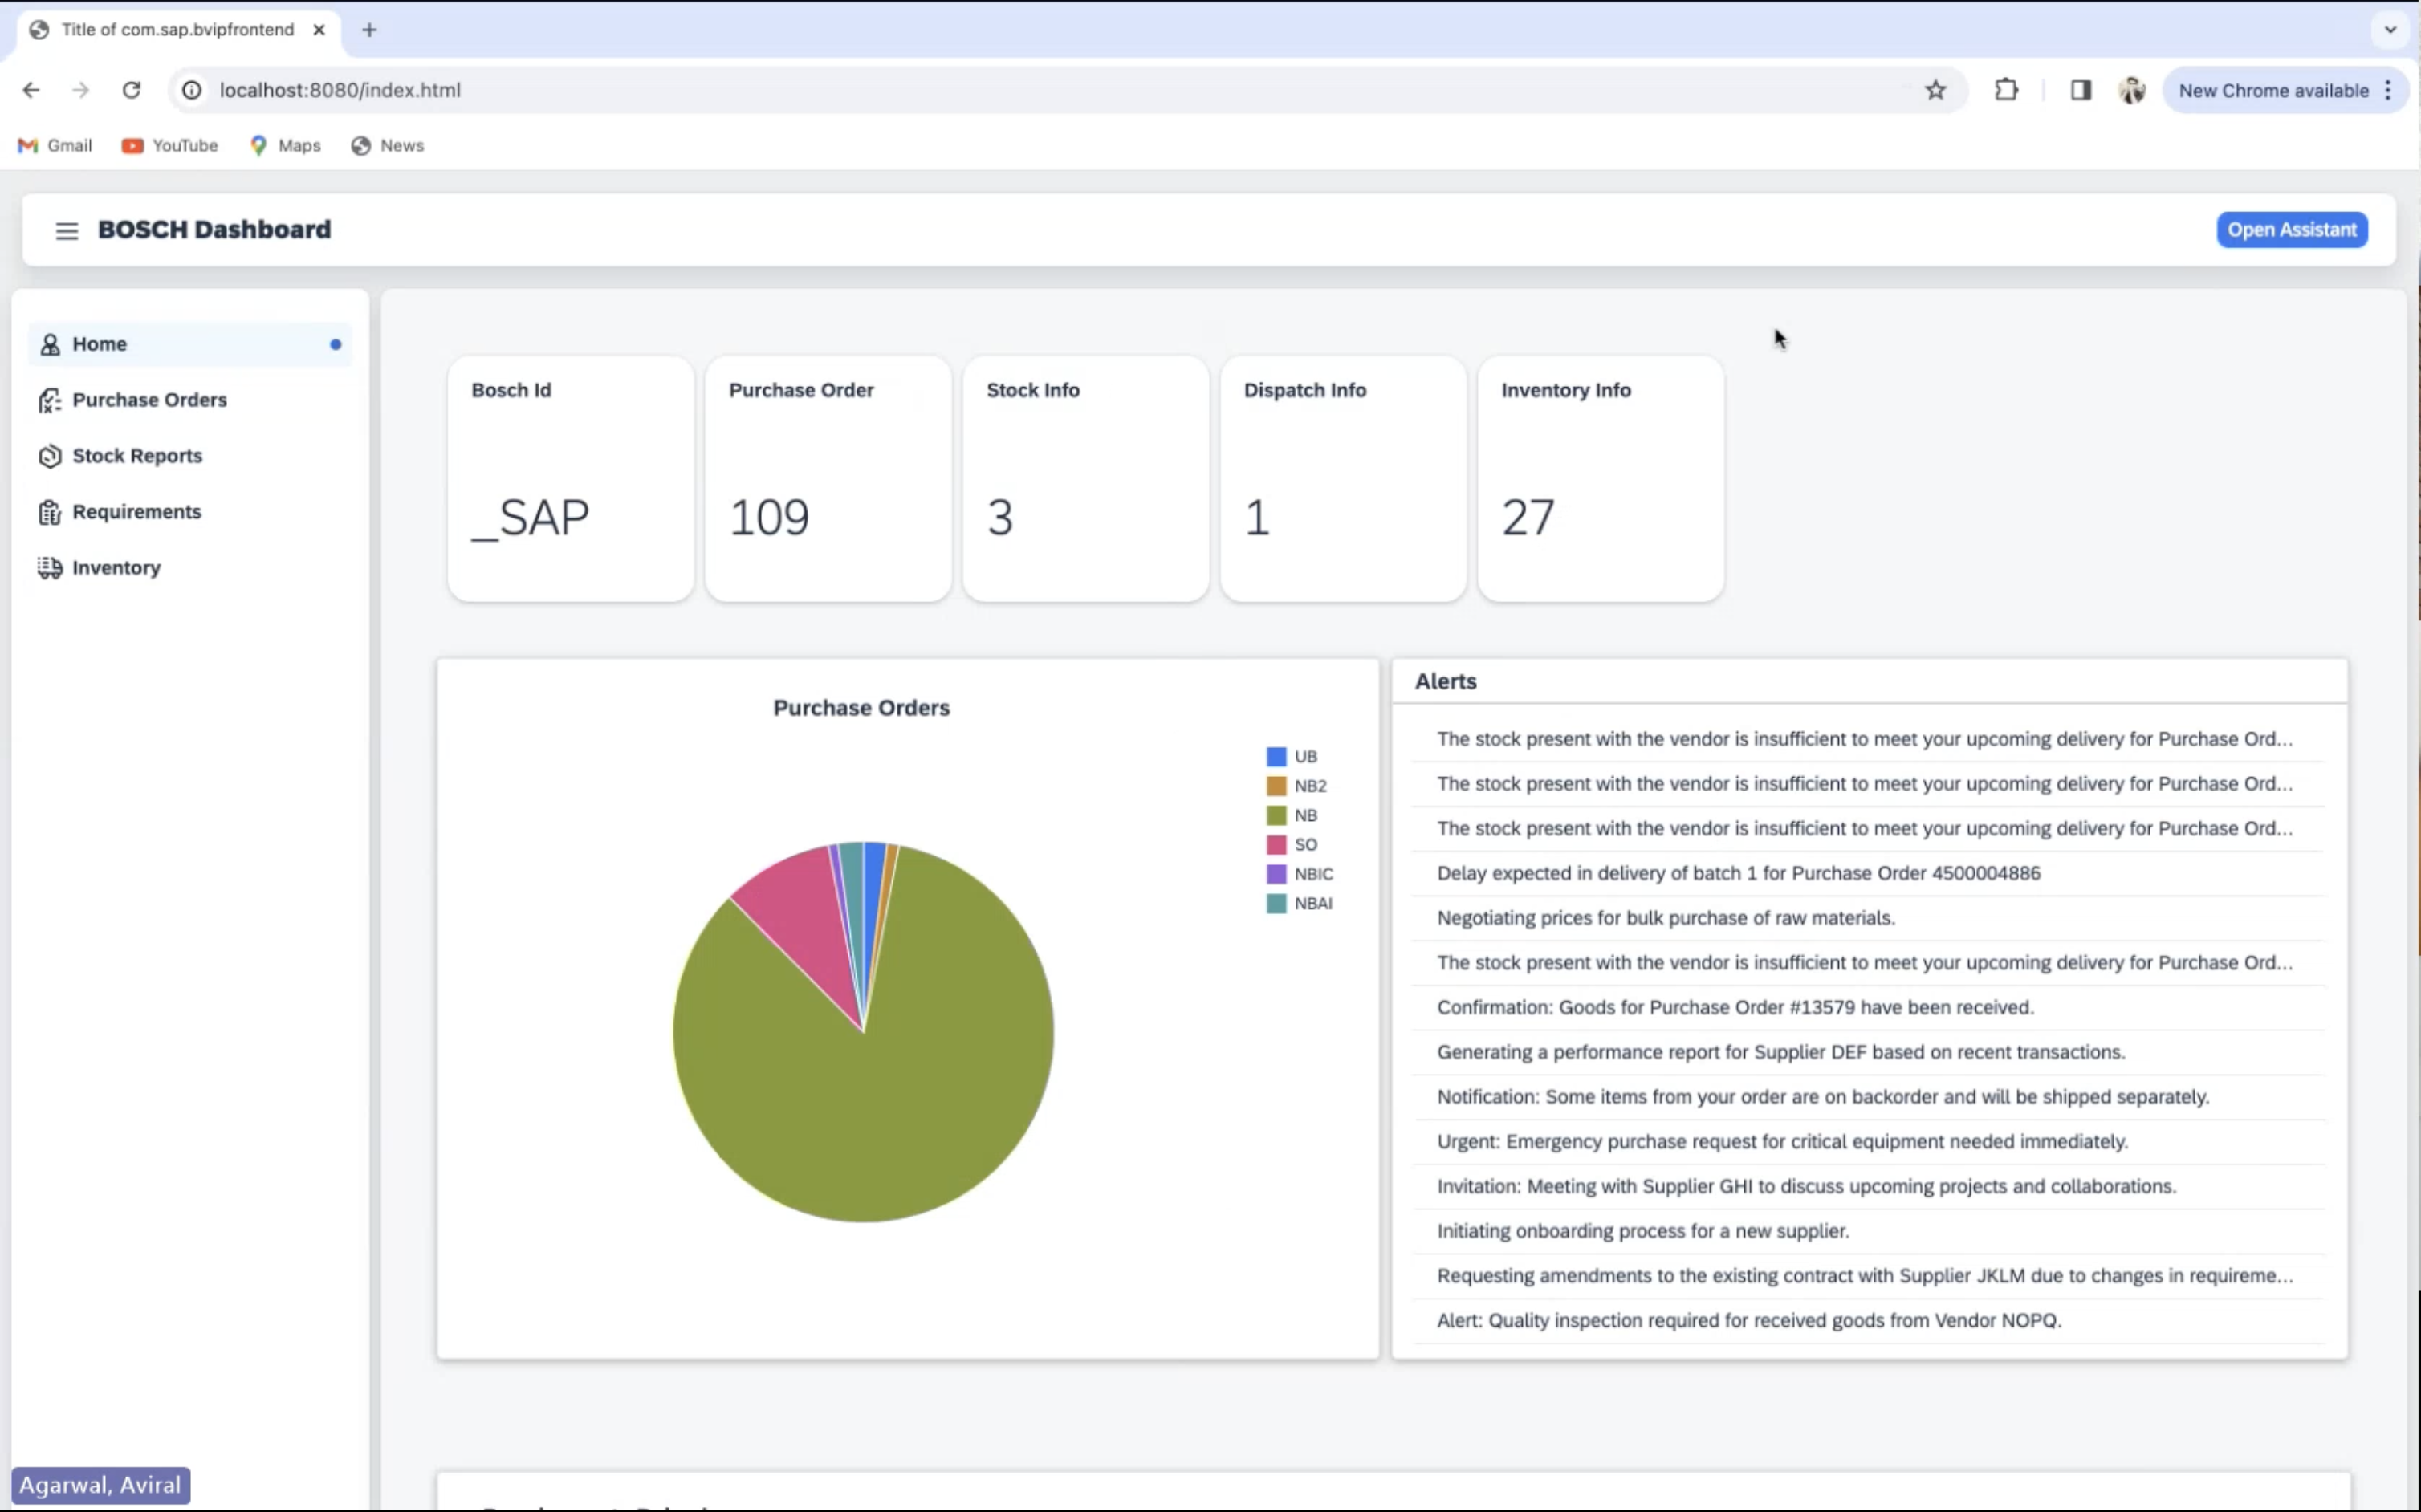Reload the page
Viewport: 2421px width, 1512px height.
coord(131,90)
